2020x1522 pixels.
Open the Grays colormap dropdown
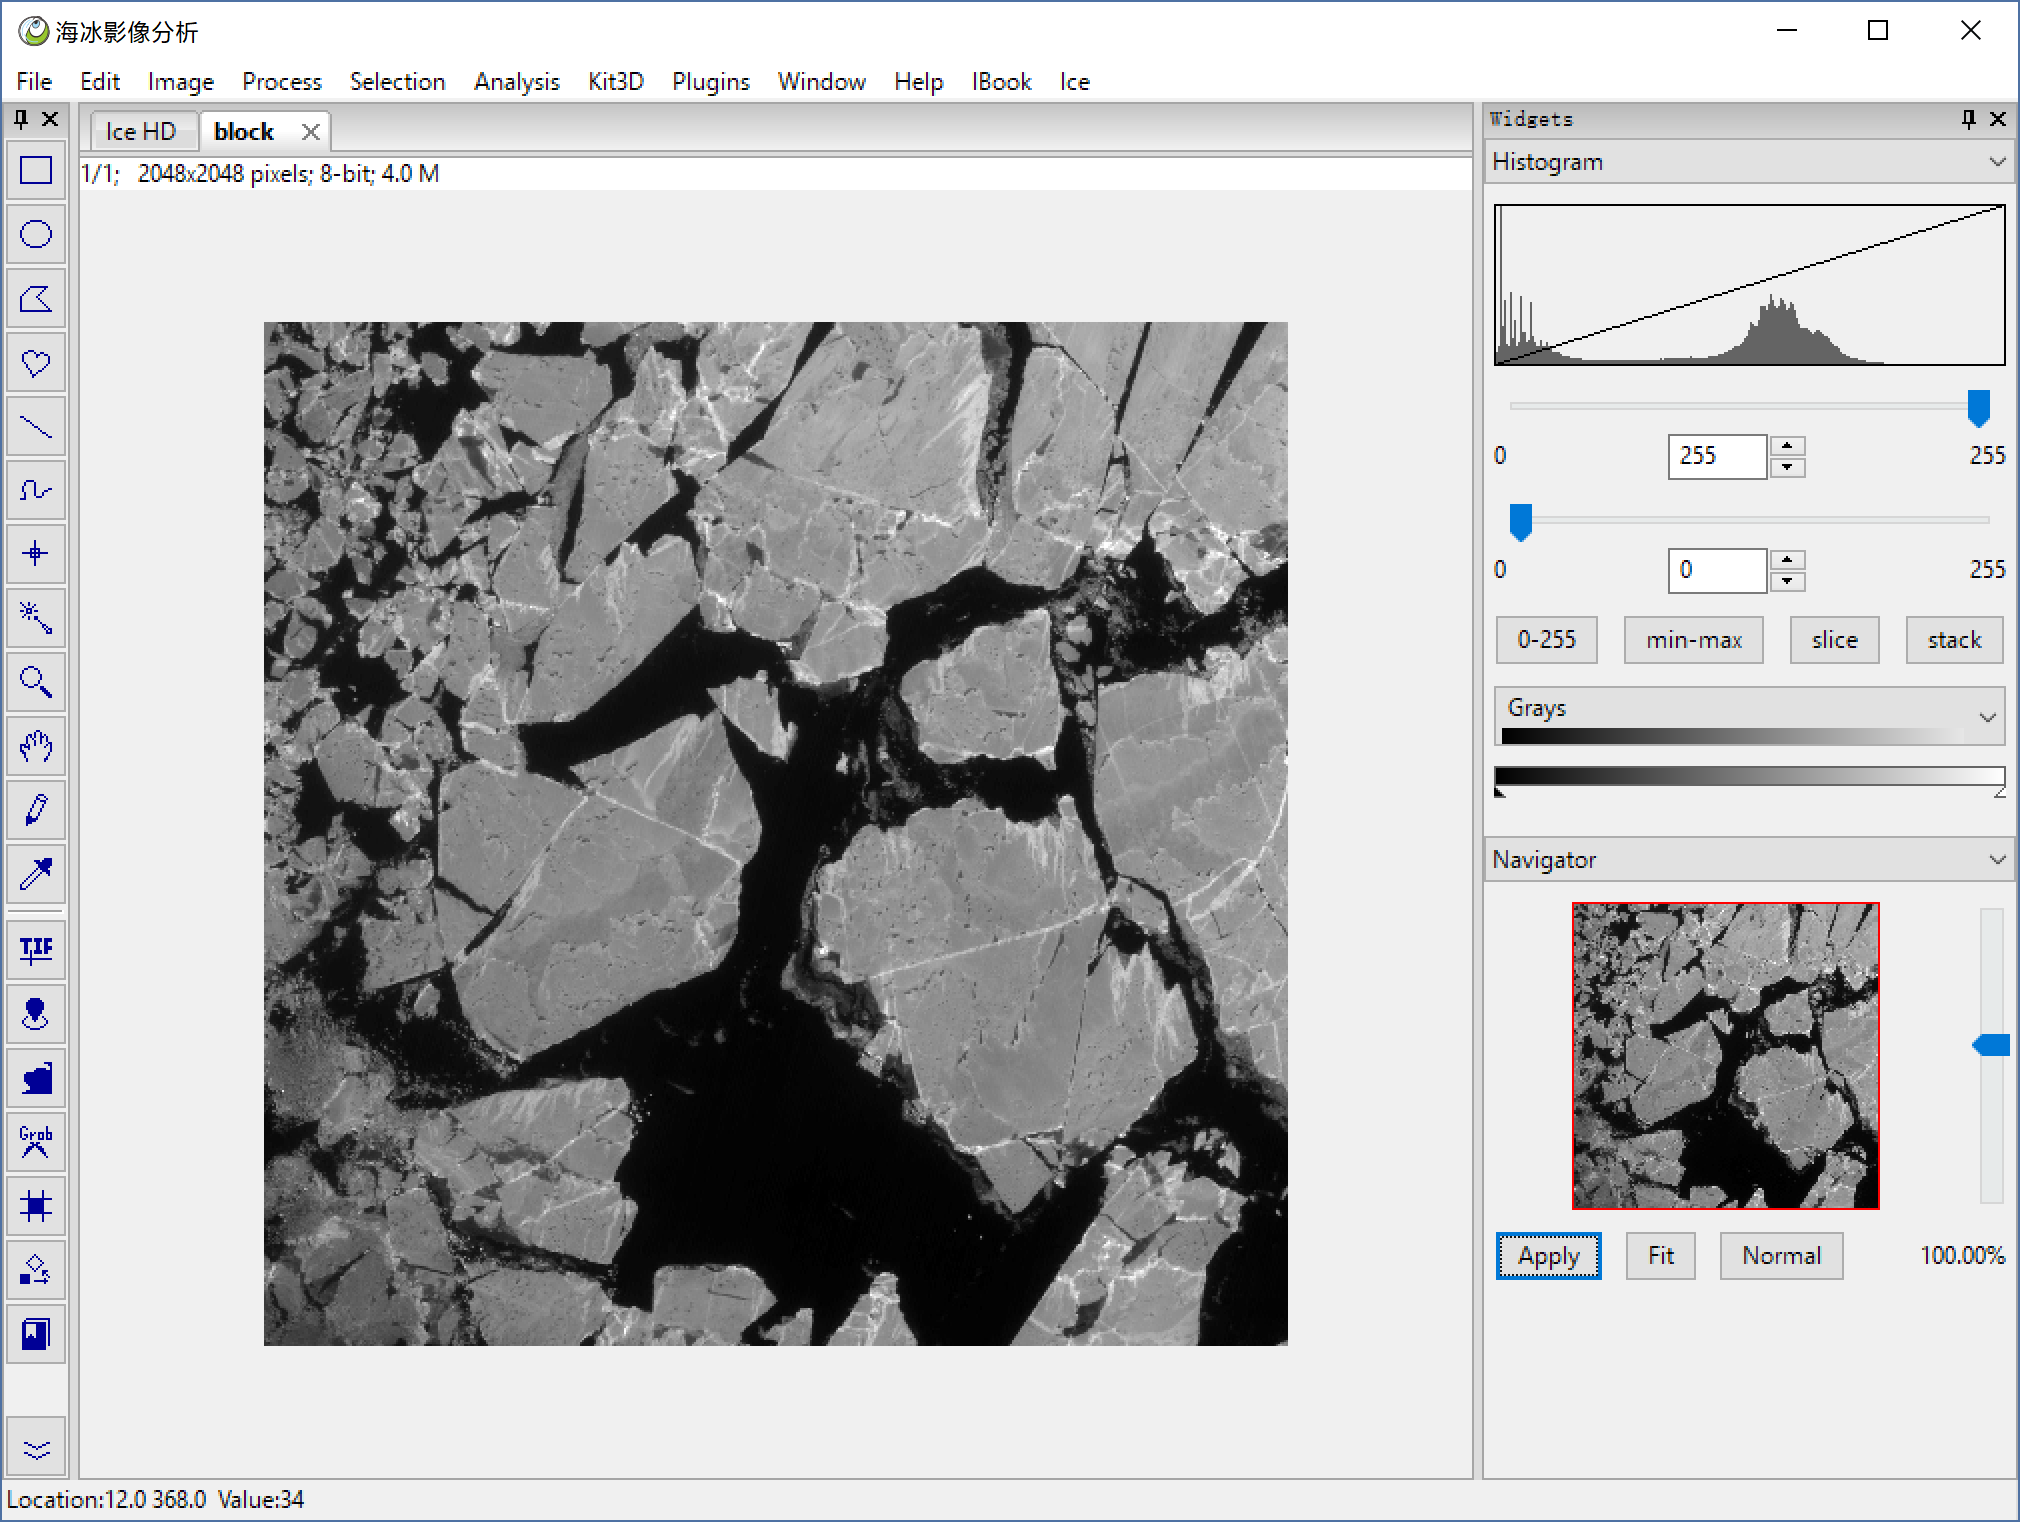point(1986,717)
